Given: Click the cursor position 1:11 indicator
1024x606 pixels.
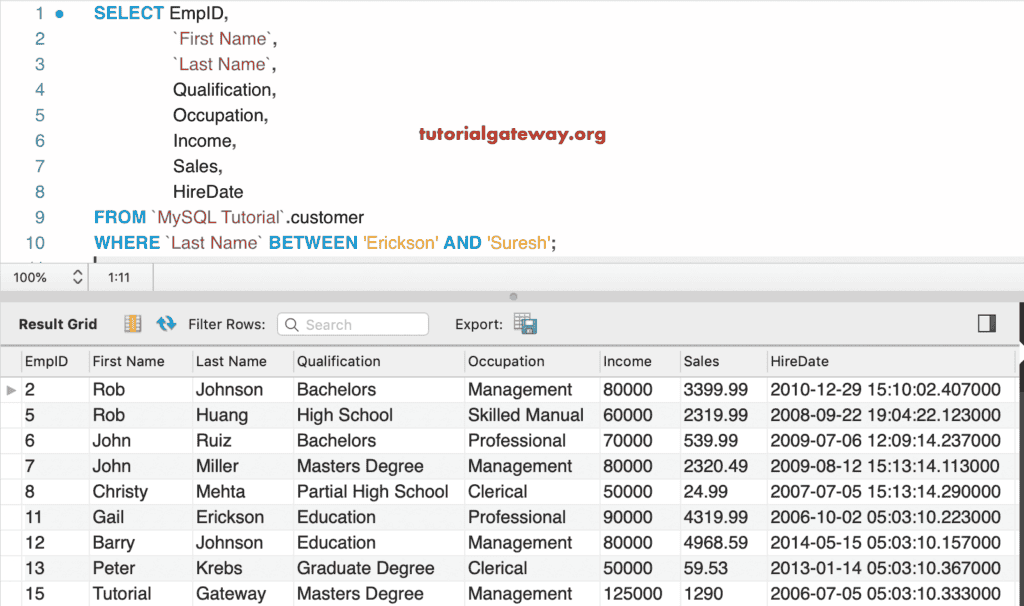Looking at the screenshot, I should click(119, 277).
